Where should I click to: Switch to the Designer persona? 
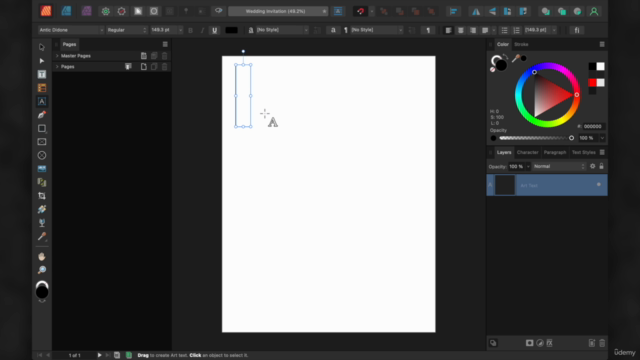[x=66, y=11]
